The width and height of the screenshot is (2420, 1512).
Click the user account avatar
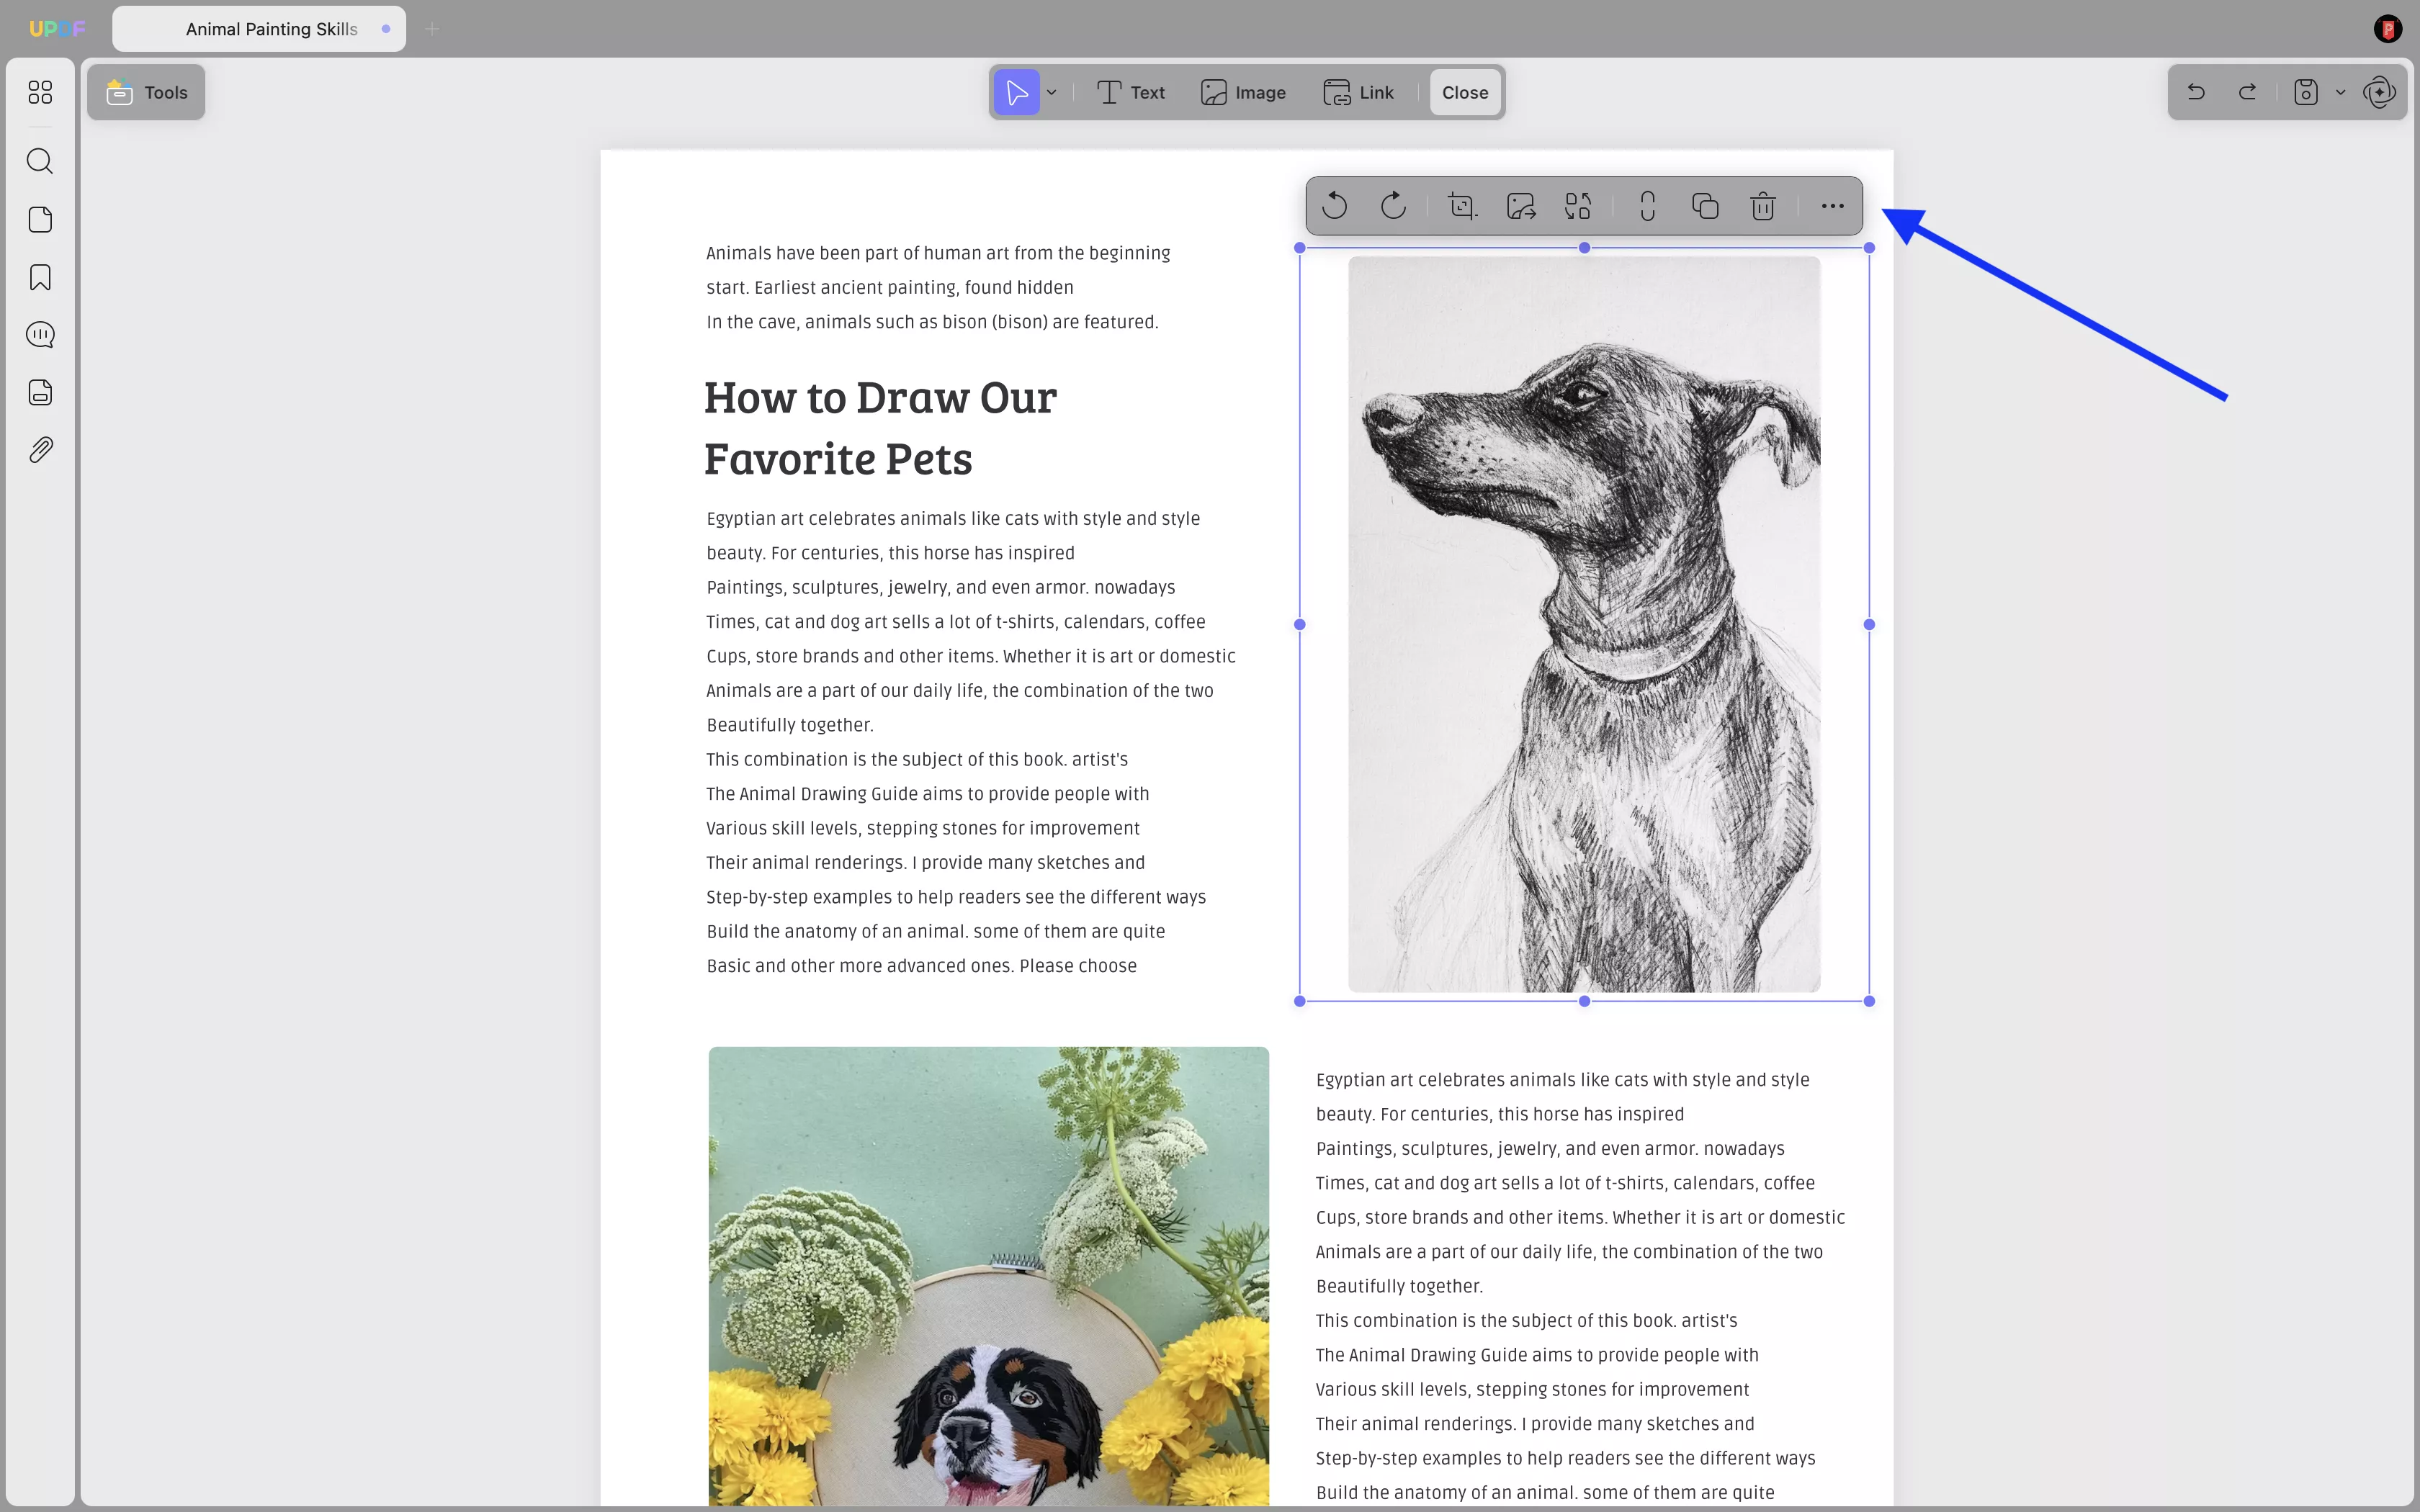[x=2387, y=29]
